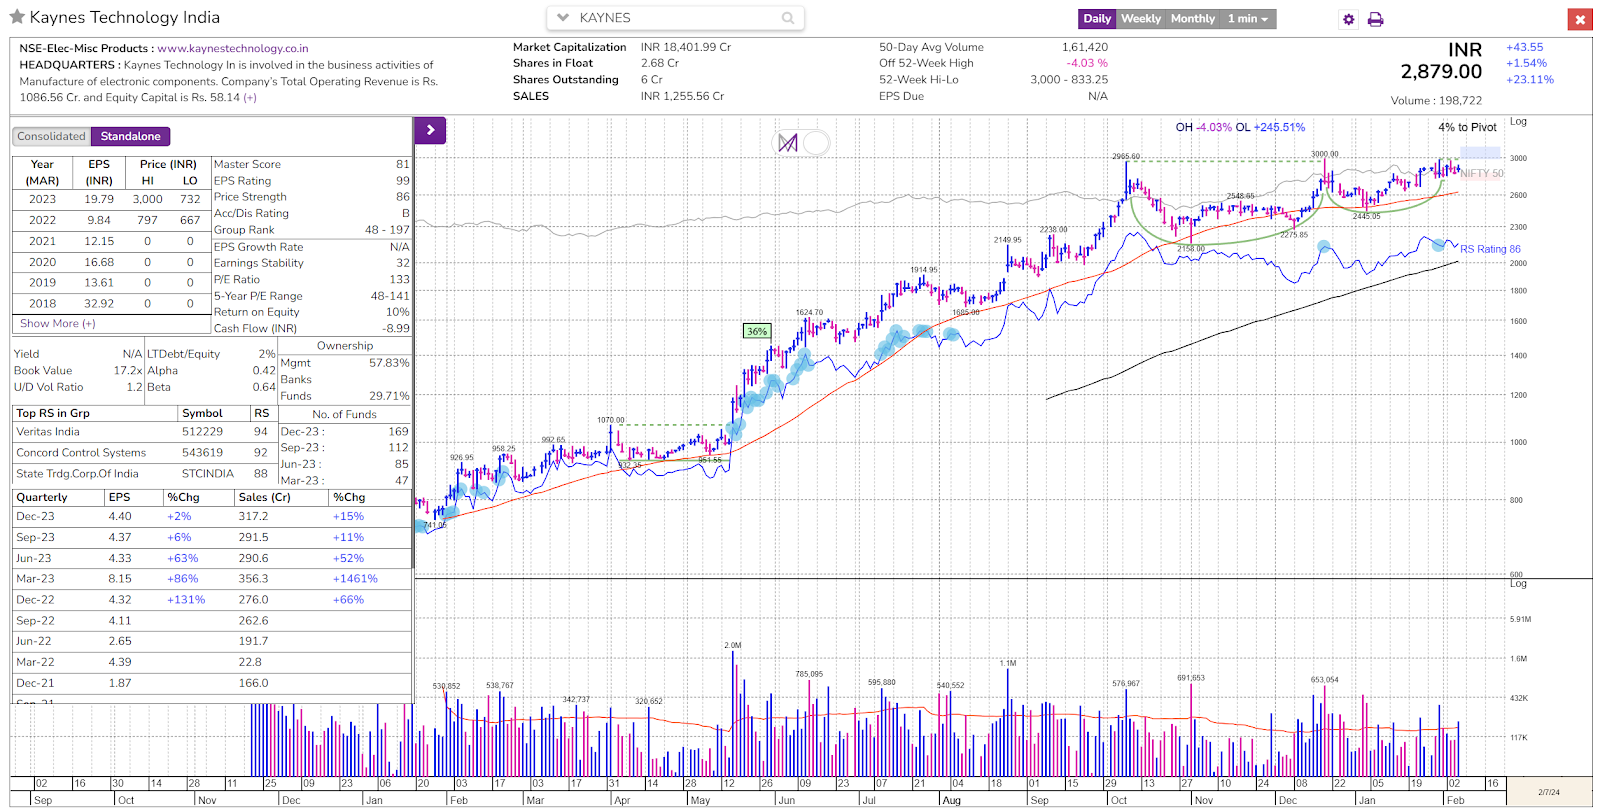Click Veritas India in Top RS group
The width and height of the screenshot is (1600, 811).
[x=48, y=432]
